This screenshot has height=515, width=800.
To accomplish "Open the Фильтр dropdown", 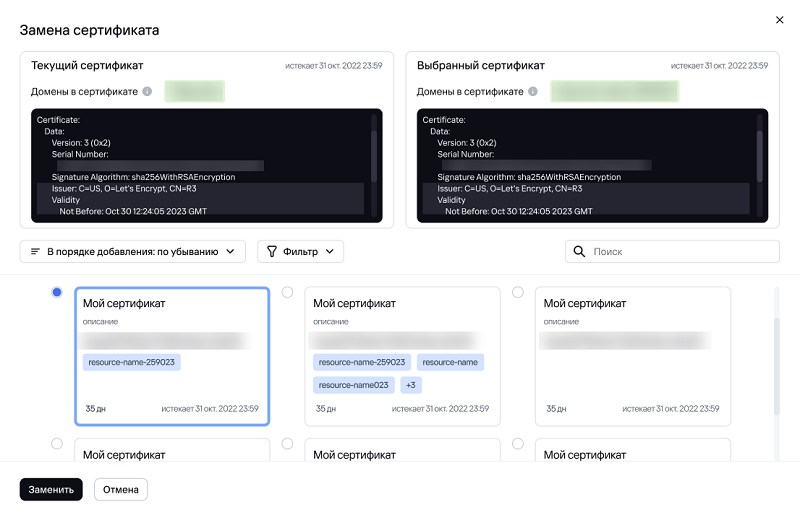I will tap(300, 252).
